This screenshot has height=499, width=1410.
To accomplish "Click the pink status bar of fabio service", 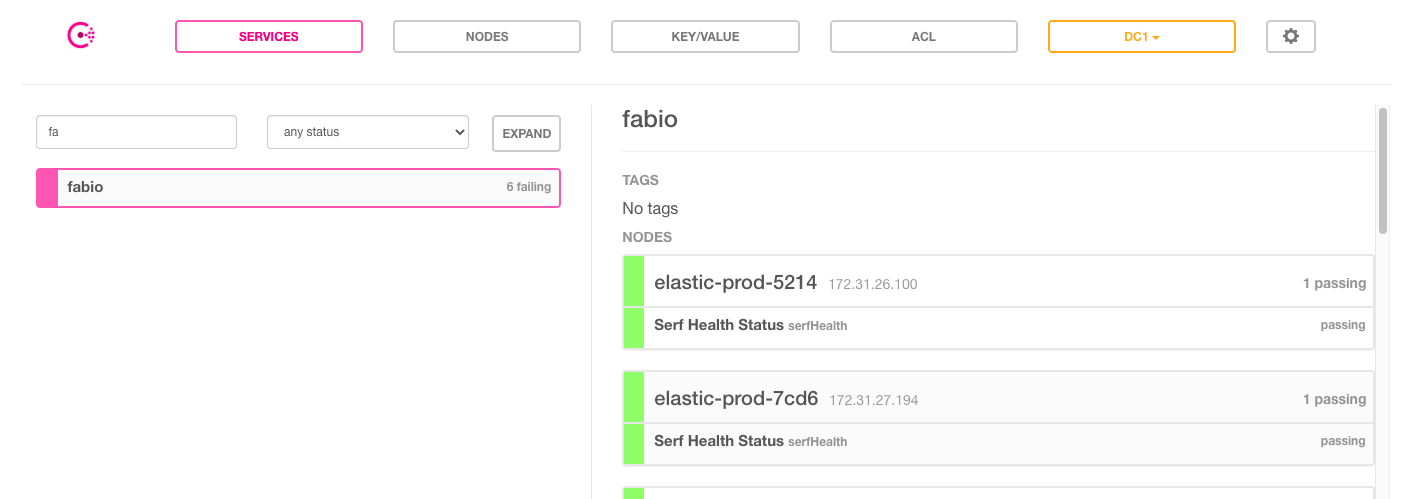I will coord(47,187).
